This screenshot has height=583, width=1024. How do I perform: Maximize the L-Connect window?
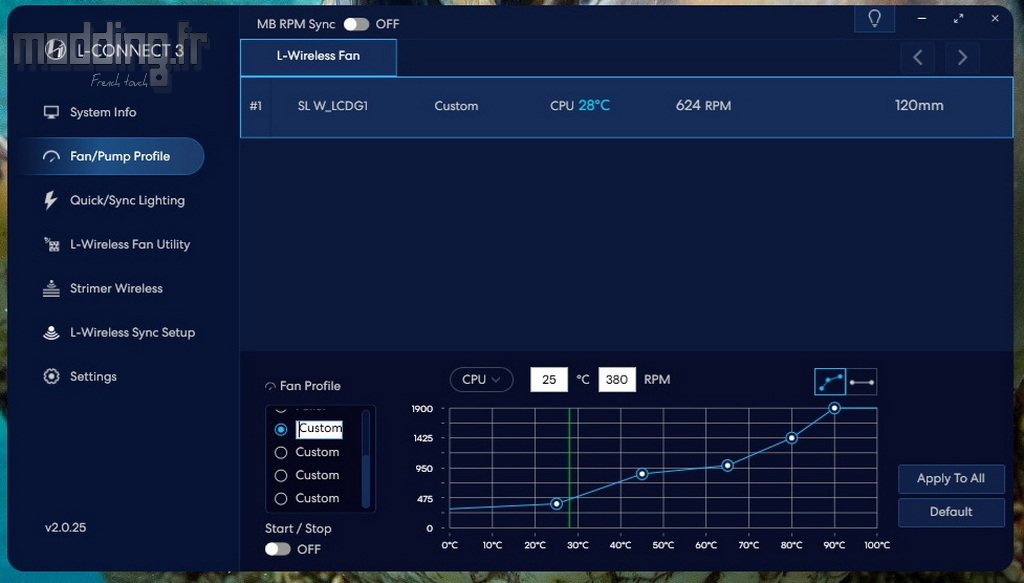[x=958, y=18]
